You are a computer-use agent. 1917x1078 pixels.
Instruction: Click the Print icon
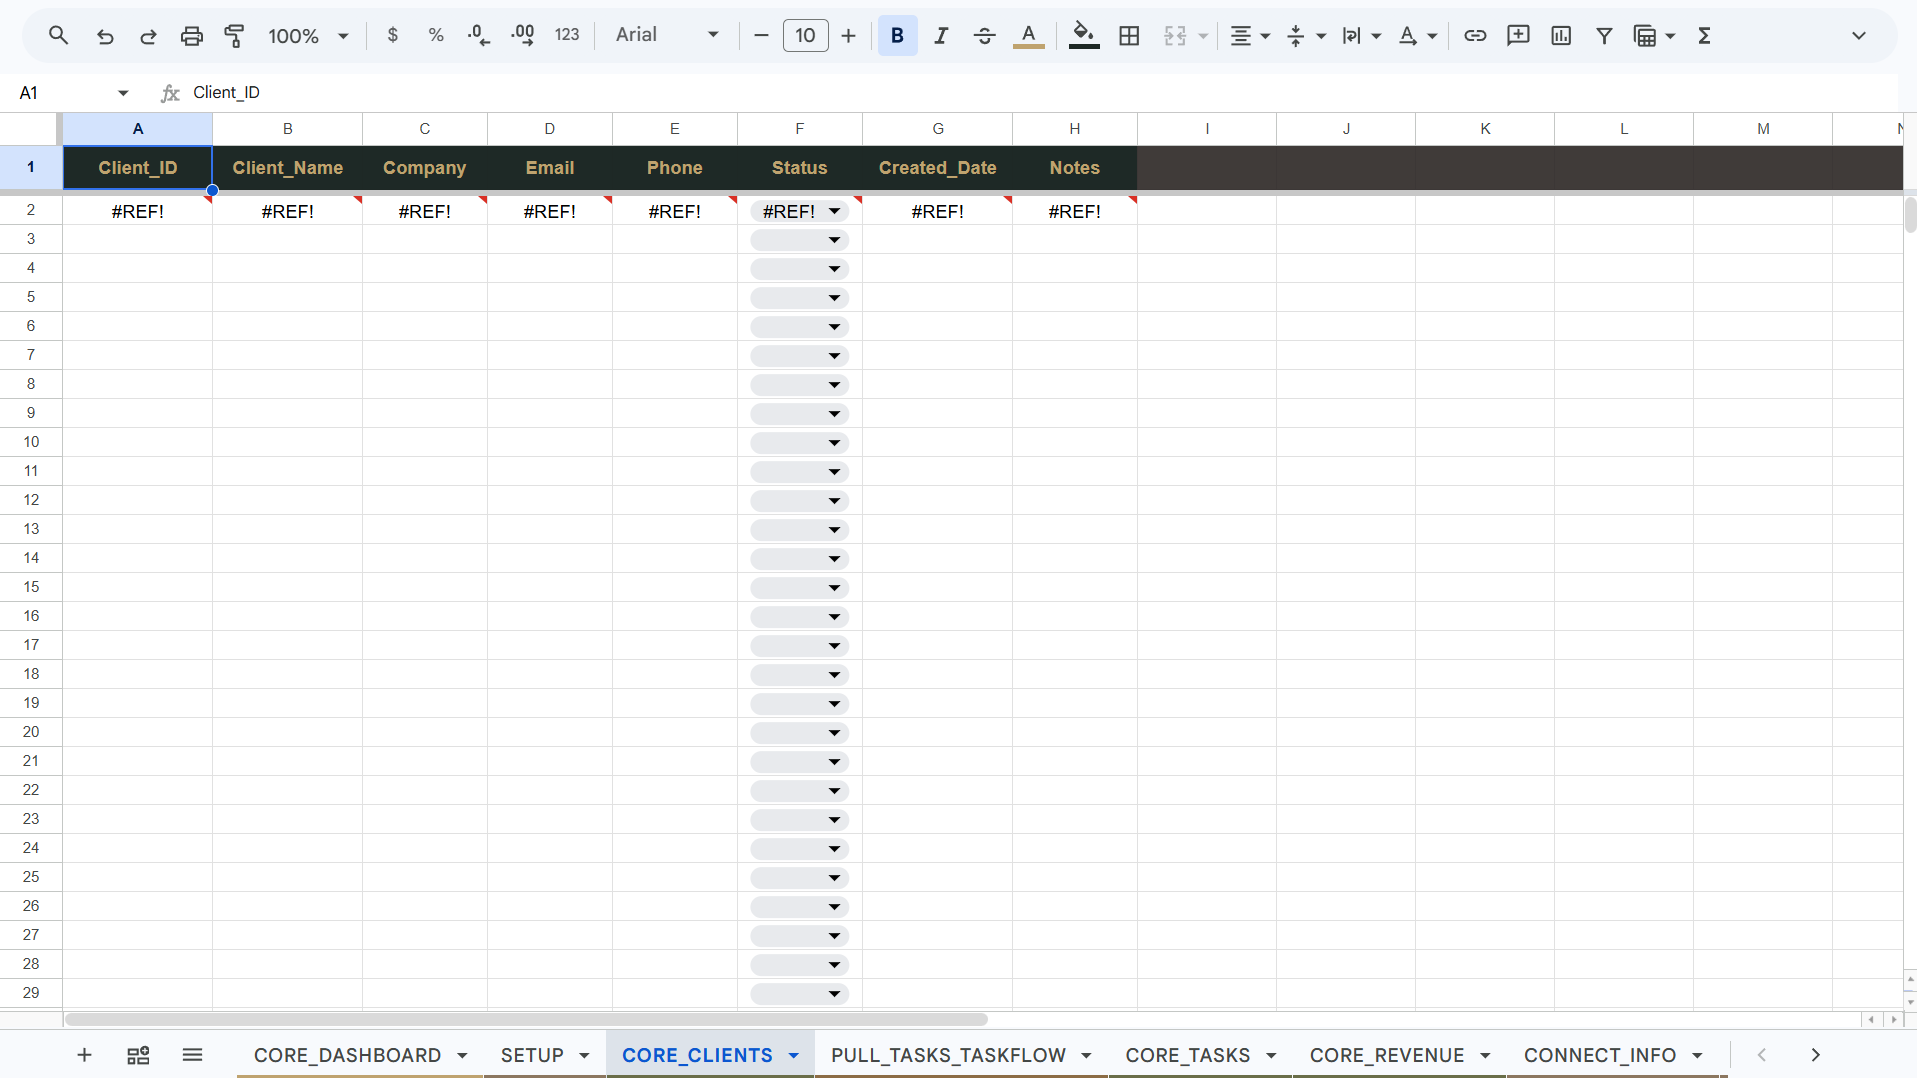[x=191, y=36]
